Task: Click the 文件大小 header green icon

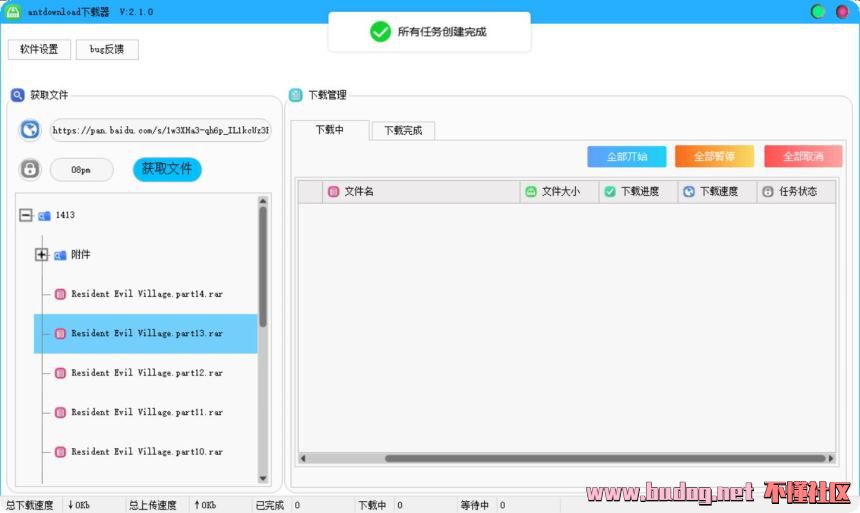Action: tap(531, 191)
